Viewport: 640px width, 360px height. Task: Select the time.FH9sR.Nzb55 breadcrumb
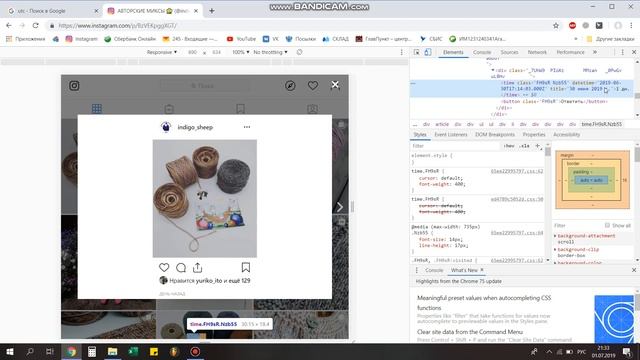(602, 124)
